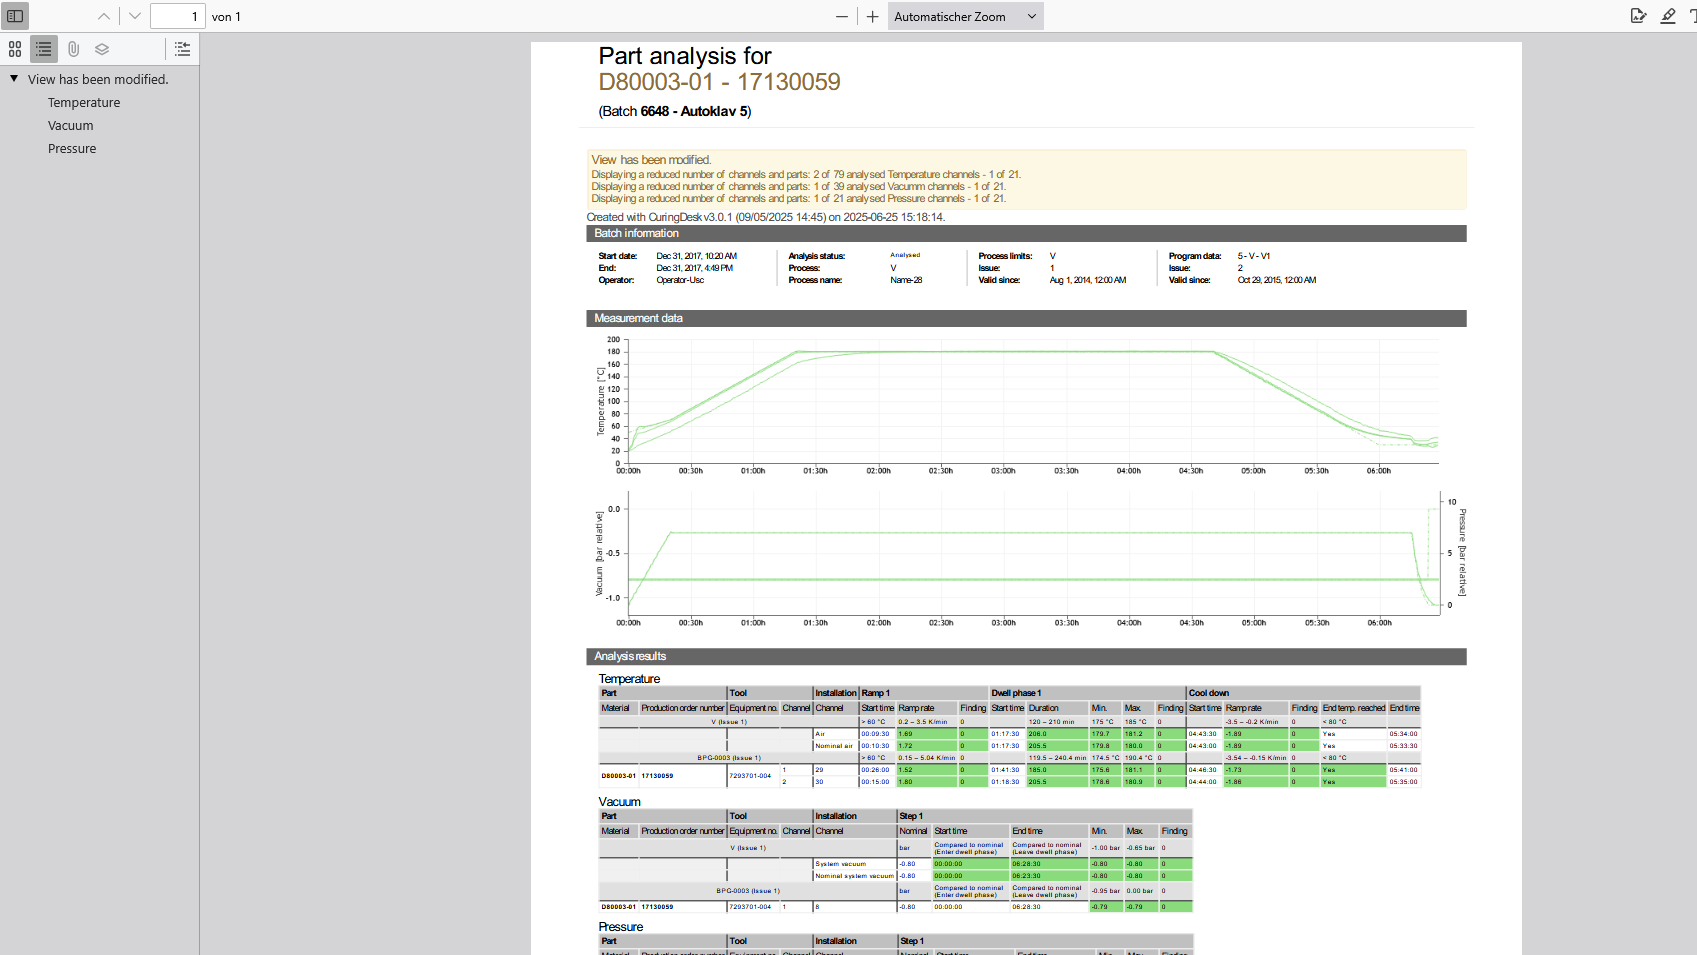Collapse the 'View has been modified.' tree
Viewport: 1697px width, 955px height.
(14, 79)
